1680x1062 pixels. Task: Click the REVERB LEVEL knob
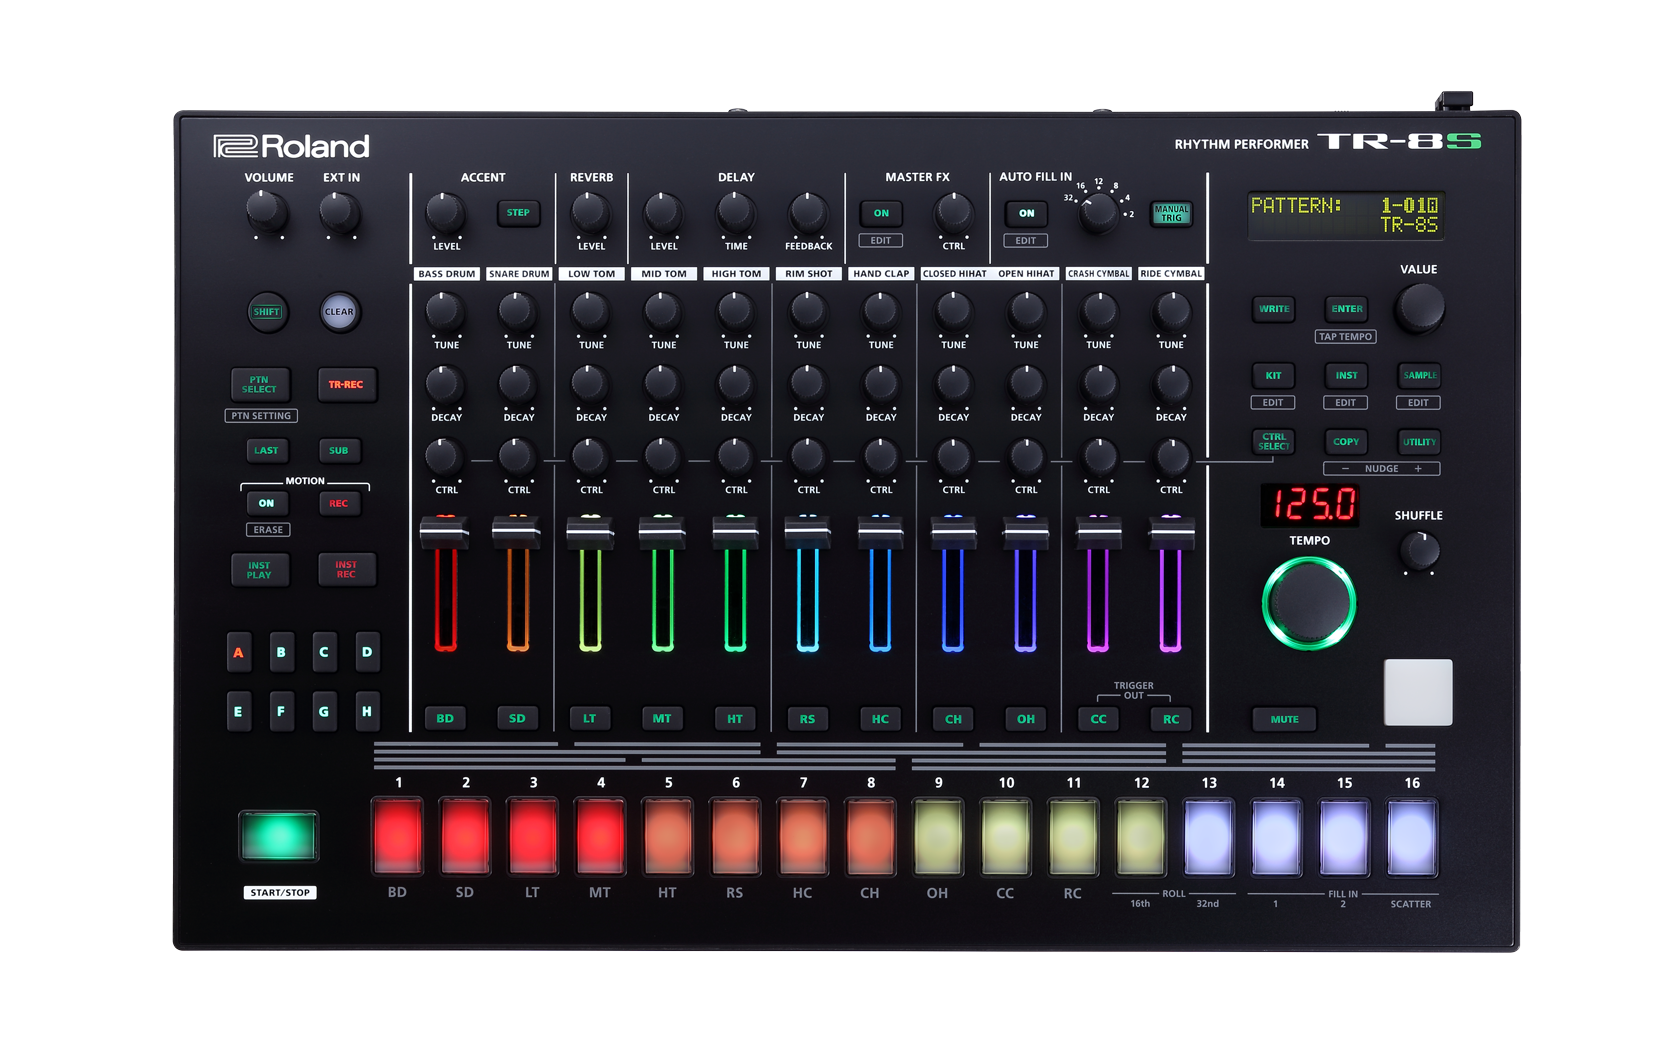590,213
